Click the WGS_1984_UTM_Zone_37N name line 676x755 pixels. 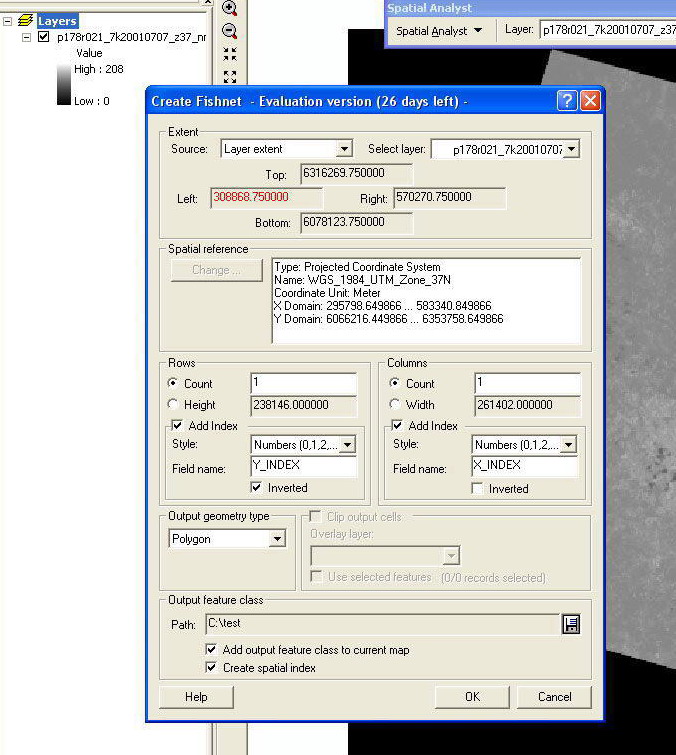coord(362,280)
